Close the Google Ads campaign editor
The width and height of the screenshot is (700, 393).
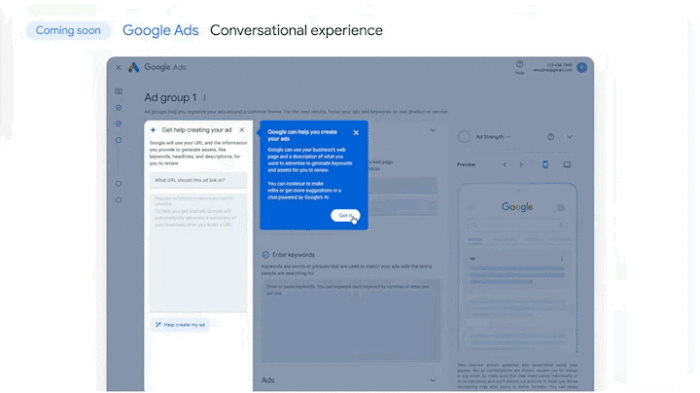(x=118, y=67)
